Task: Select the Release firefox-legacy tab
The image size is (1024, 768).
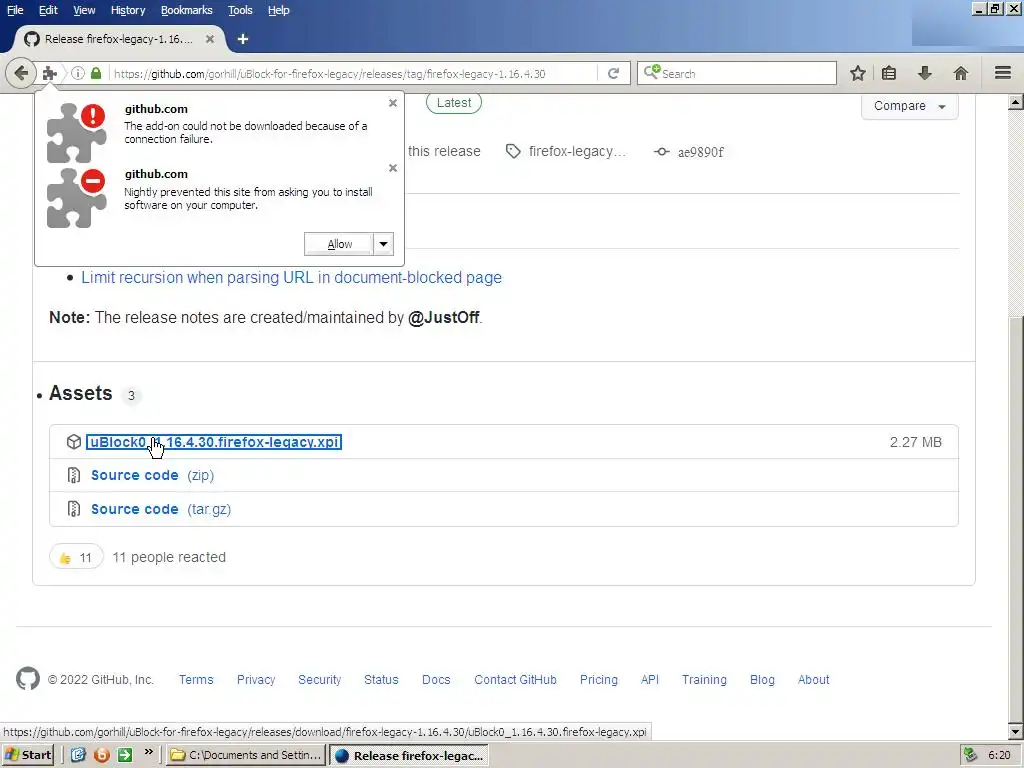Action: (119, 39)
